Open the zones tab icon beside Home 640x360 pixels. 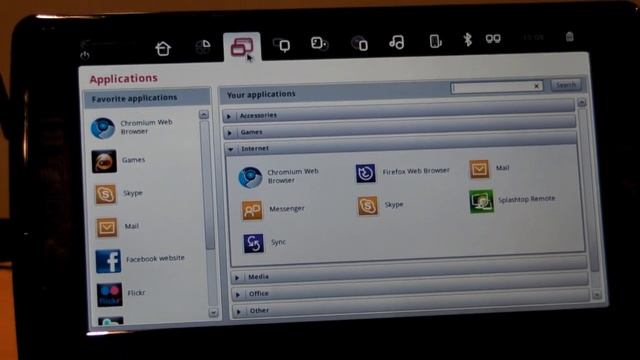pos(203,47)
